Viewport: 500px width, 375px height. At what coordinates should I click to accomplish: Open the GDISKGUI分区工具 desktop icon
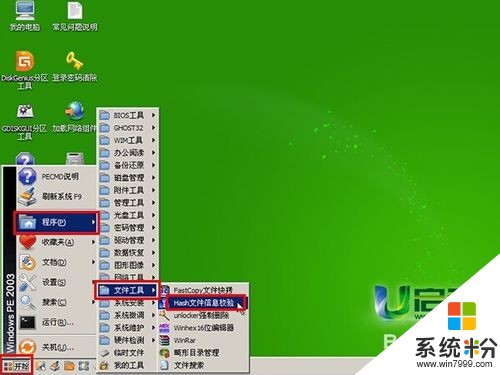[x=24, y=122]
